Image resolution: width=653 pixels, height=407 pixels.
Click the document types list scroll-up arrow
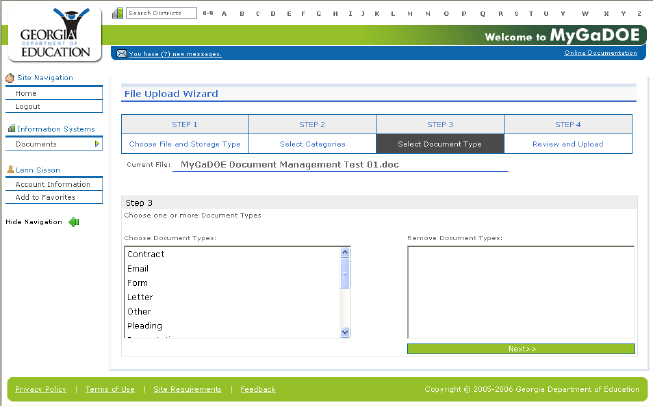pos(345,252)
